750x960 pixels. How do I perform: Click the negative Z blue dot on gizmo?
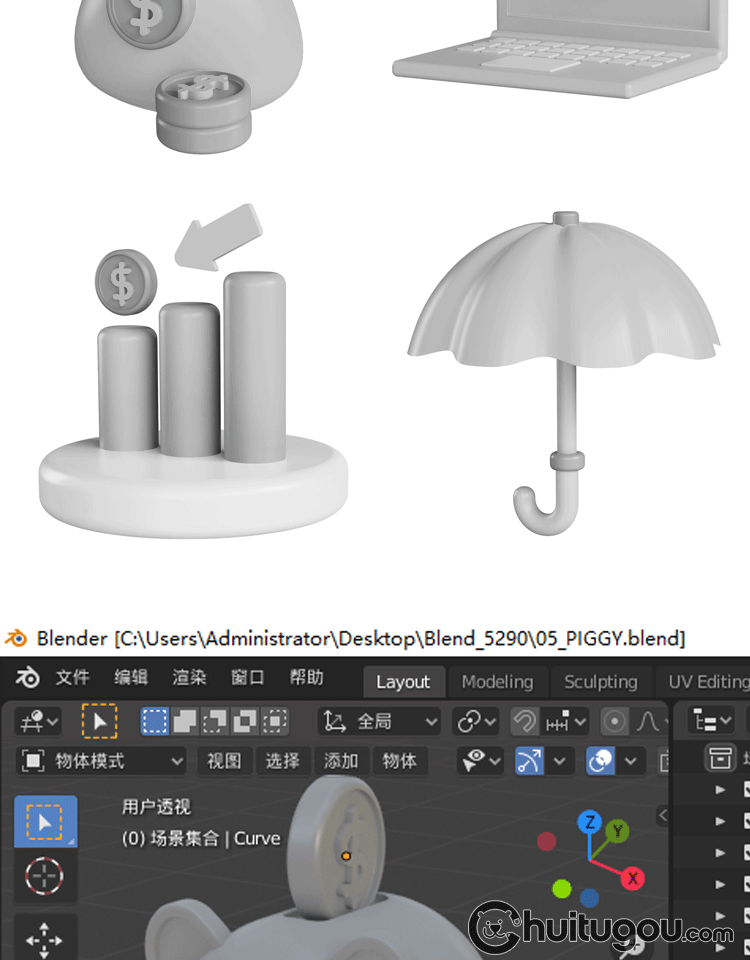[589, 898]
